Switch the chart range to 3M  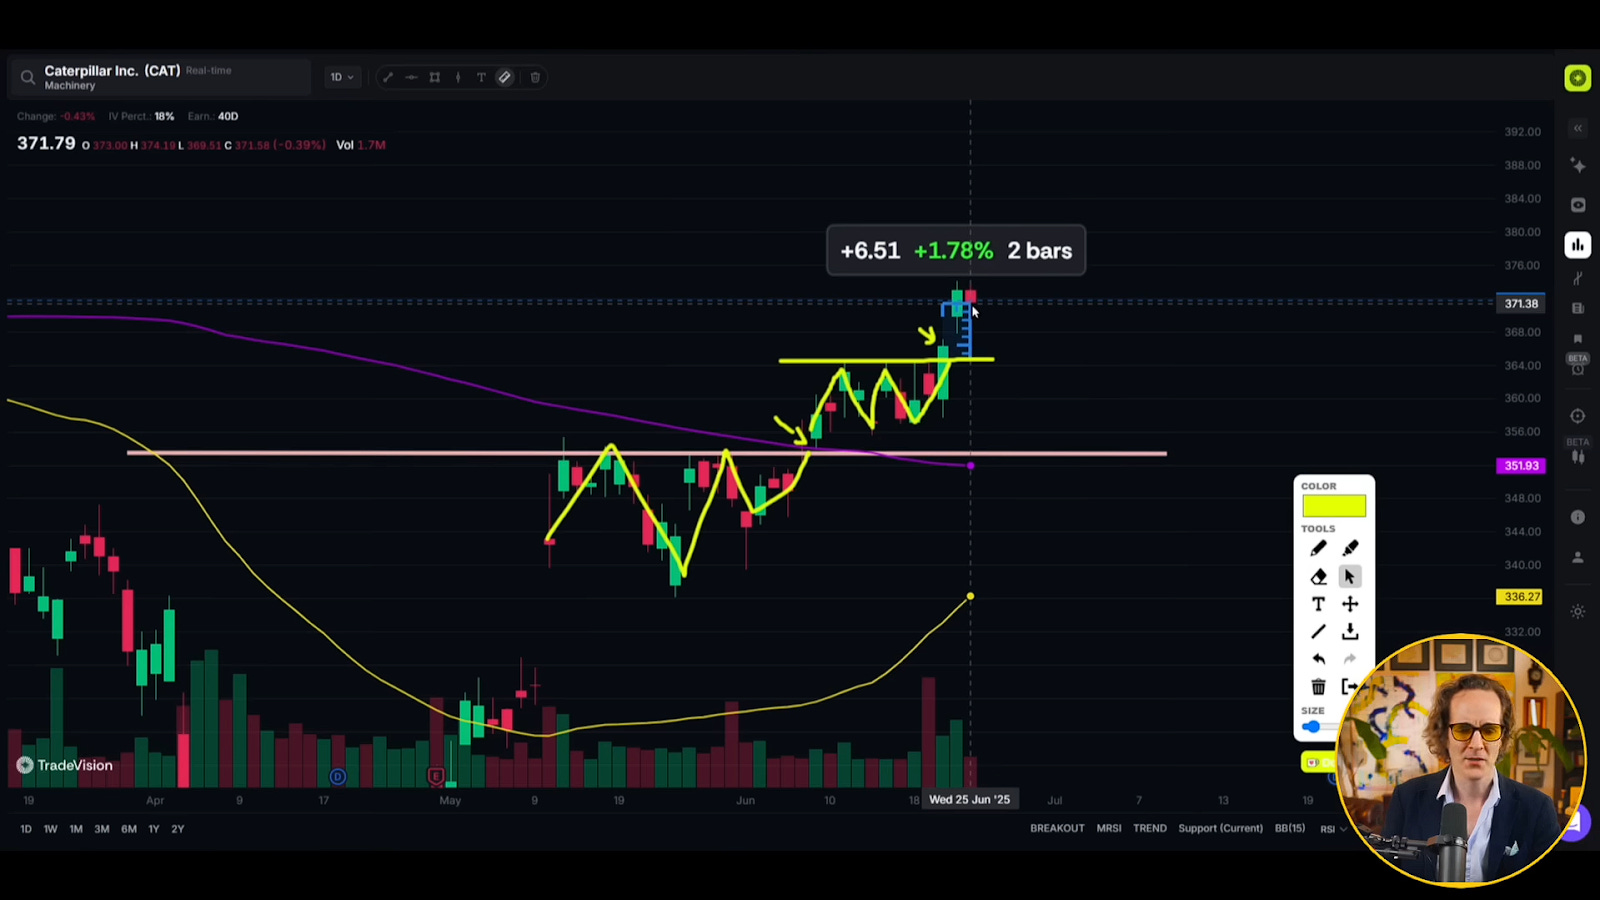tap(102, 829)
